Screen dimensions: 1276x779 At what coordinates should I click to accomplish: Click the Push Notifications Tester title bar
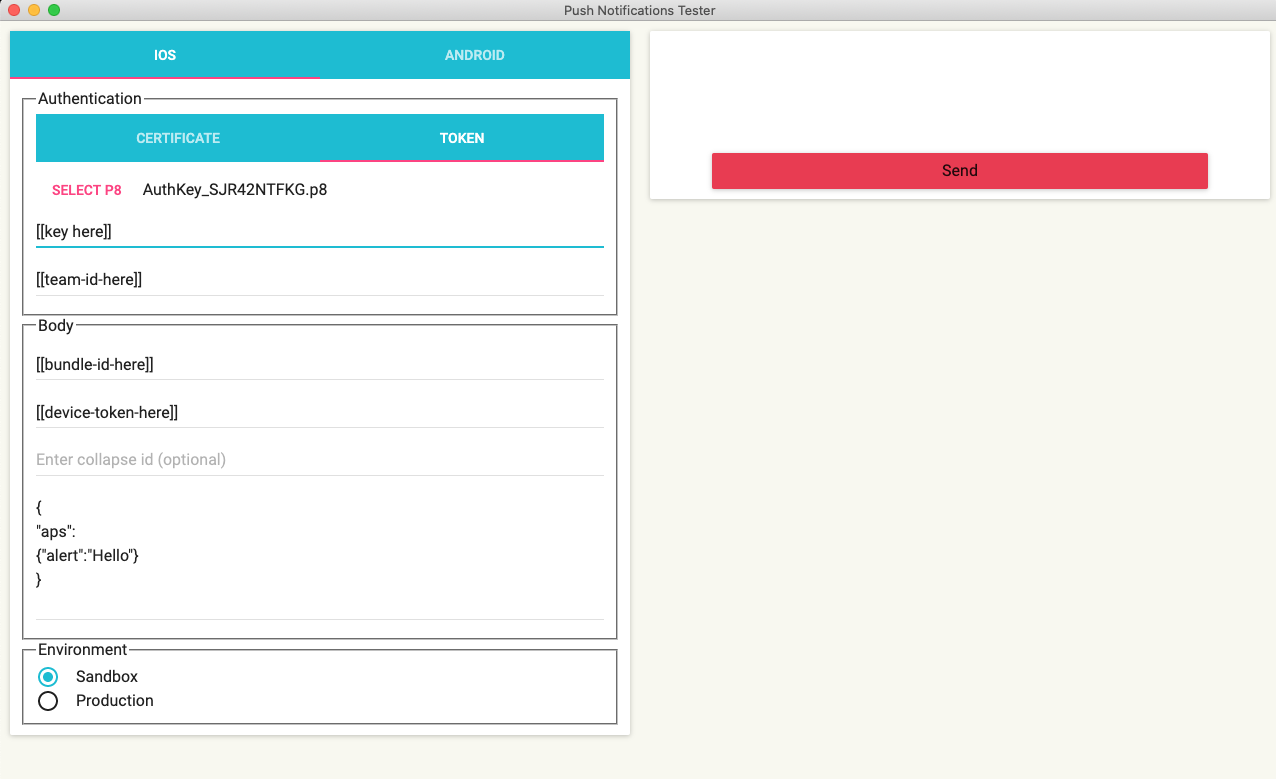pyautogui.click(x=640, y=10)
